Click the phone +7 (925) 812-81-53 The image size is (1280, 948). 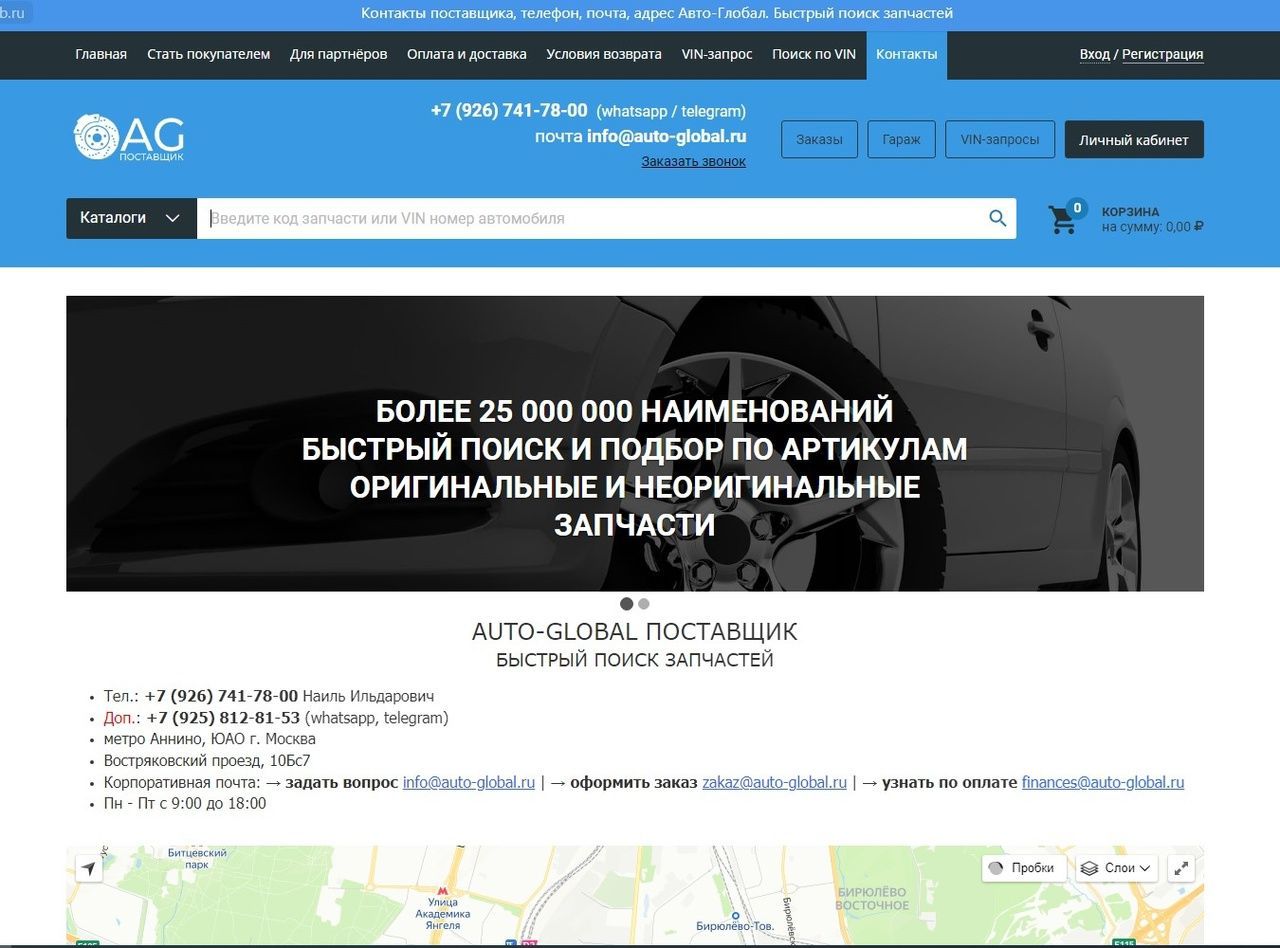coord(223,718)
